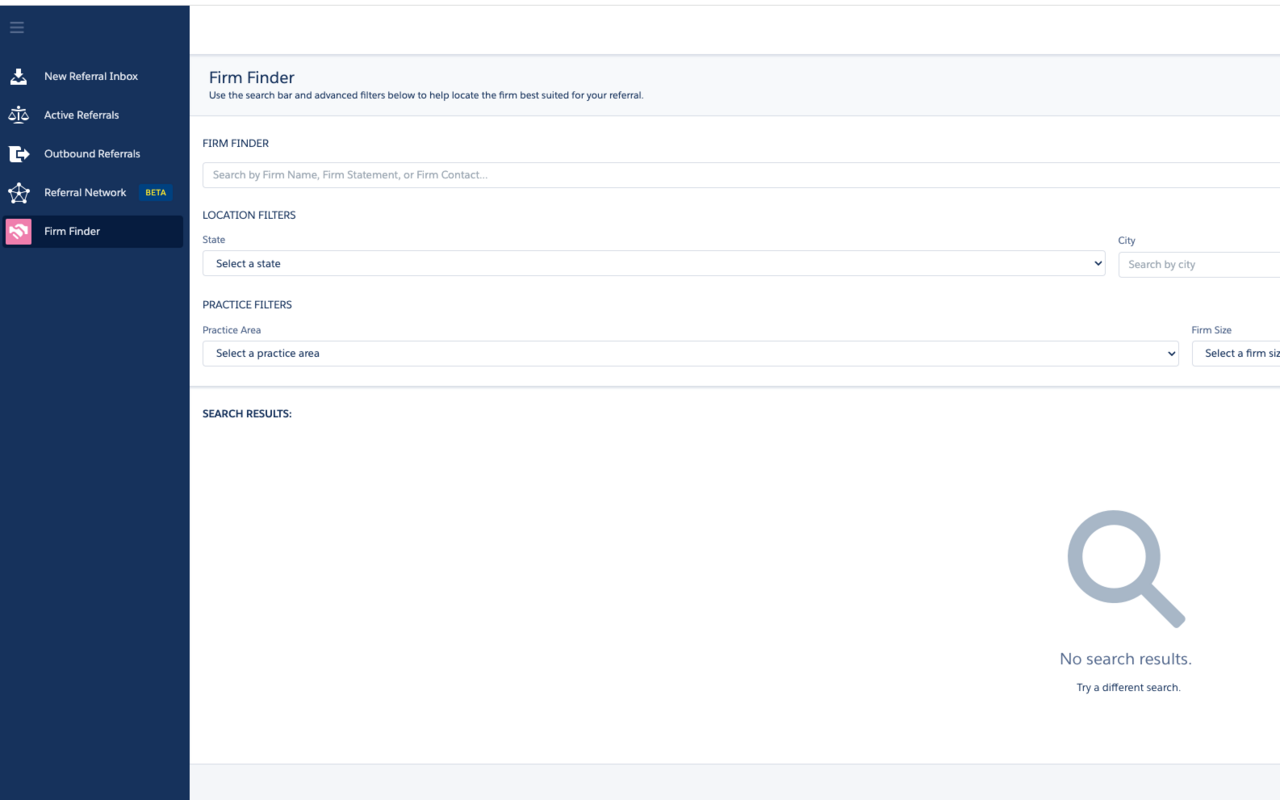The image size is (1280, 800).
Task: Click the Practice Area label
Action: click(x=232, y=330)
